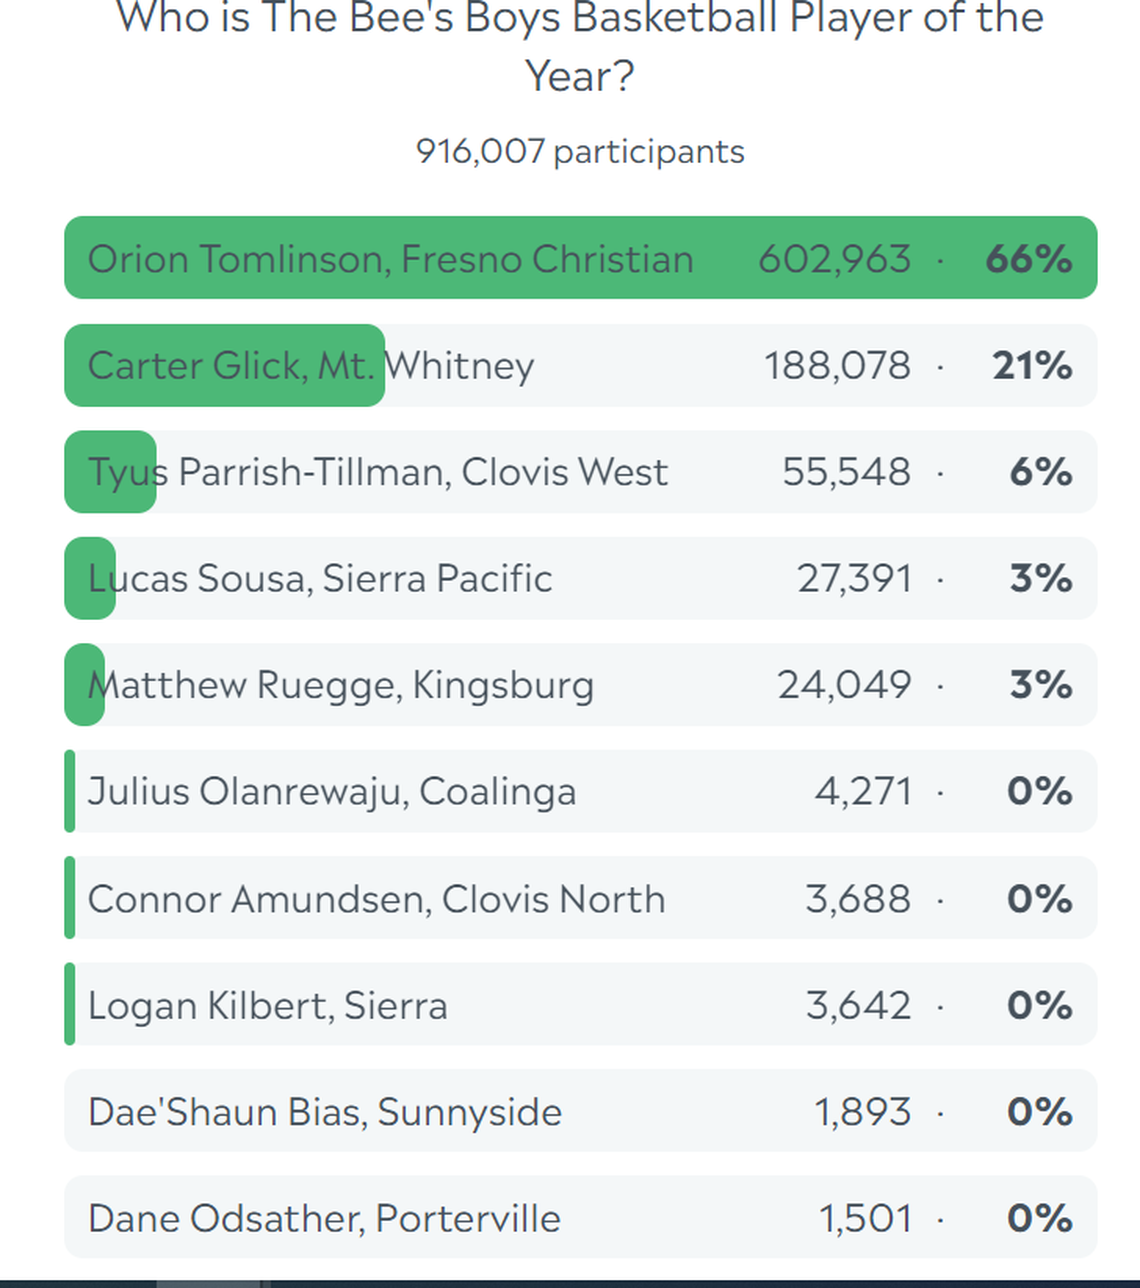Click the 55,548 vote count
1140x1288 pixels.
[x=847, y=472]
